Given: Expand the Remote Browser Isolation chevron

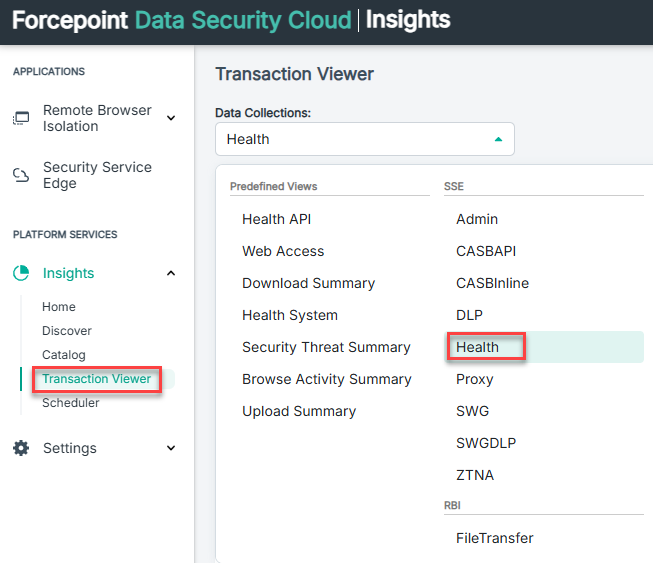Looking at the screenshot, I should 170,118.
